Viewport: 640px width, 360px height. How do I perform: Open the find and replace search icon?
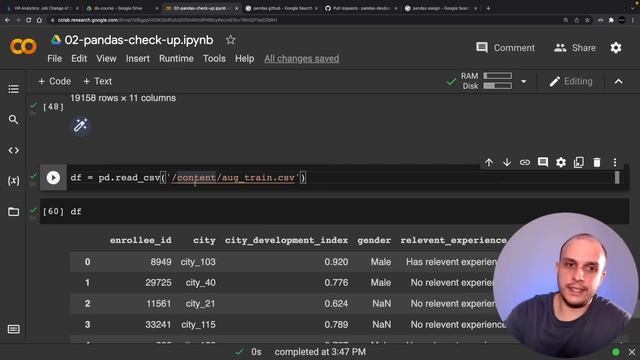point(13,120)
